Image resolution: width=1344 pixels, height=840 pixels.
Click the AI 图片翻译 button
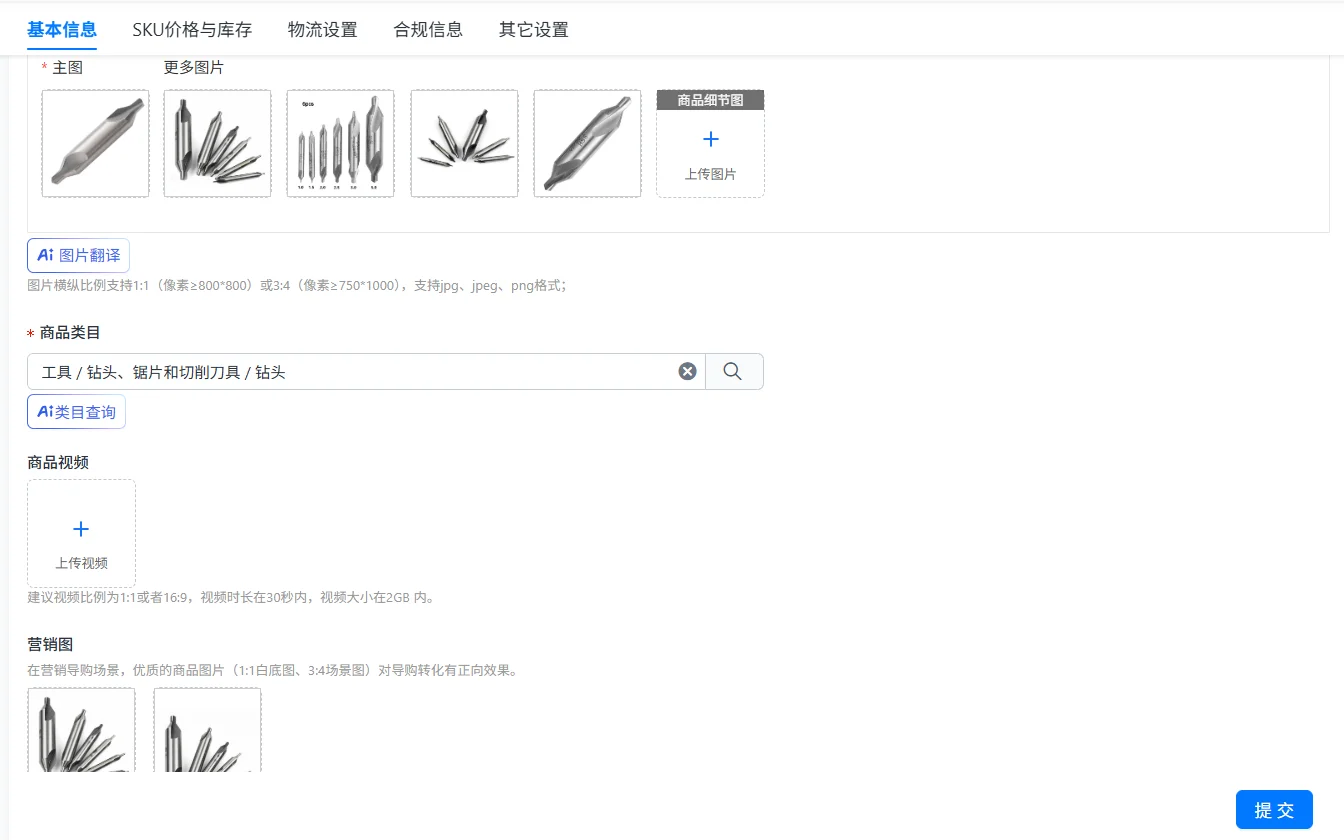click(78, 255)
